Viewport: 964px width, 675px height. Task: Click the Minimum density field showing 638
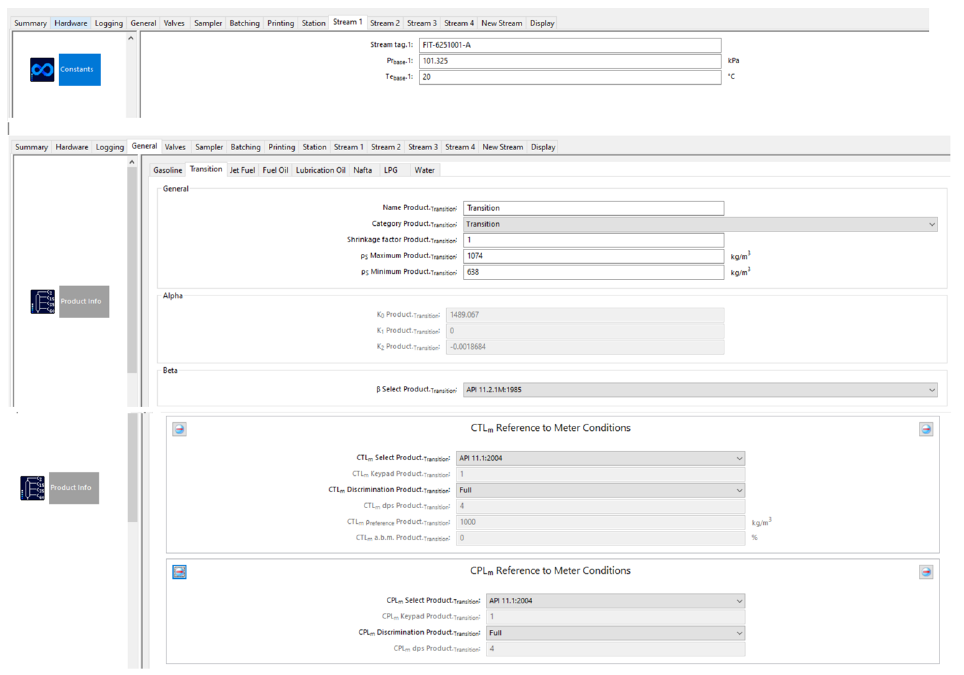tap(593, 272)
